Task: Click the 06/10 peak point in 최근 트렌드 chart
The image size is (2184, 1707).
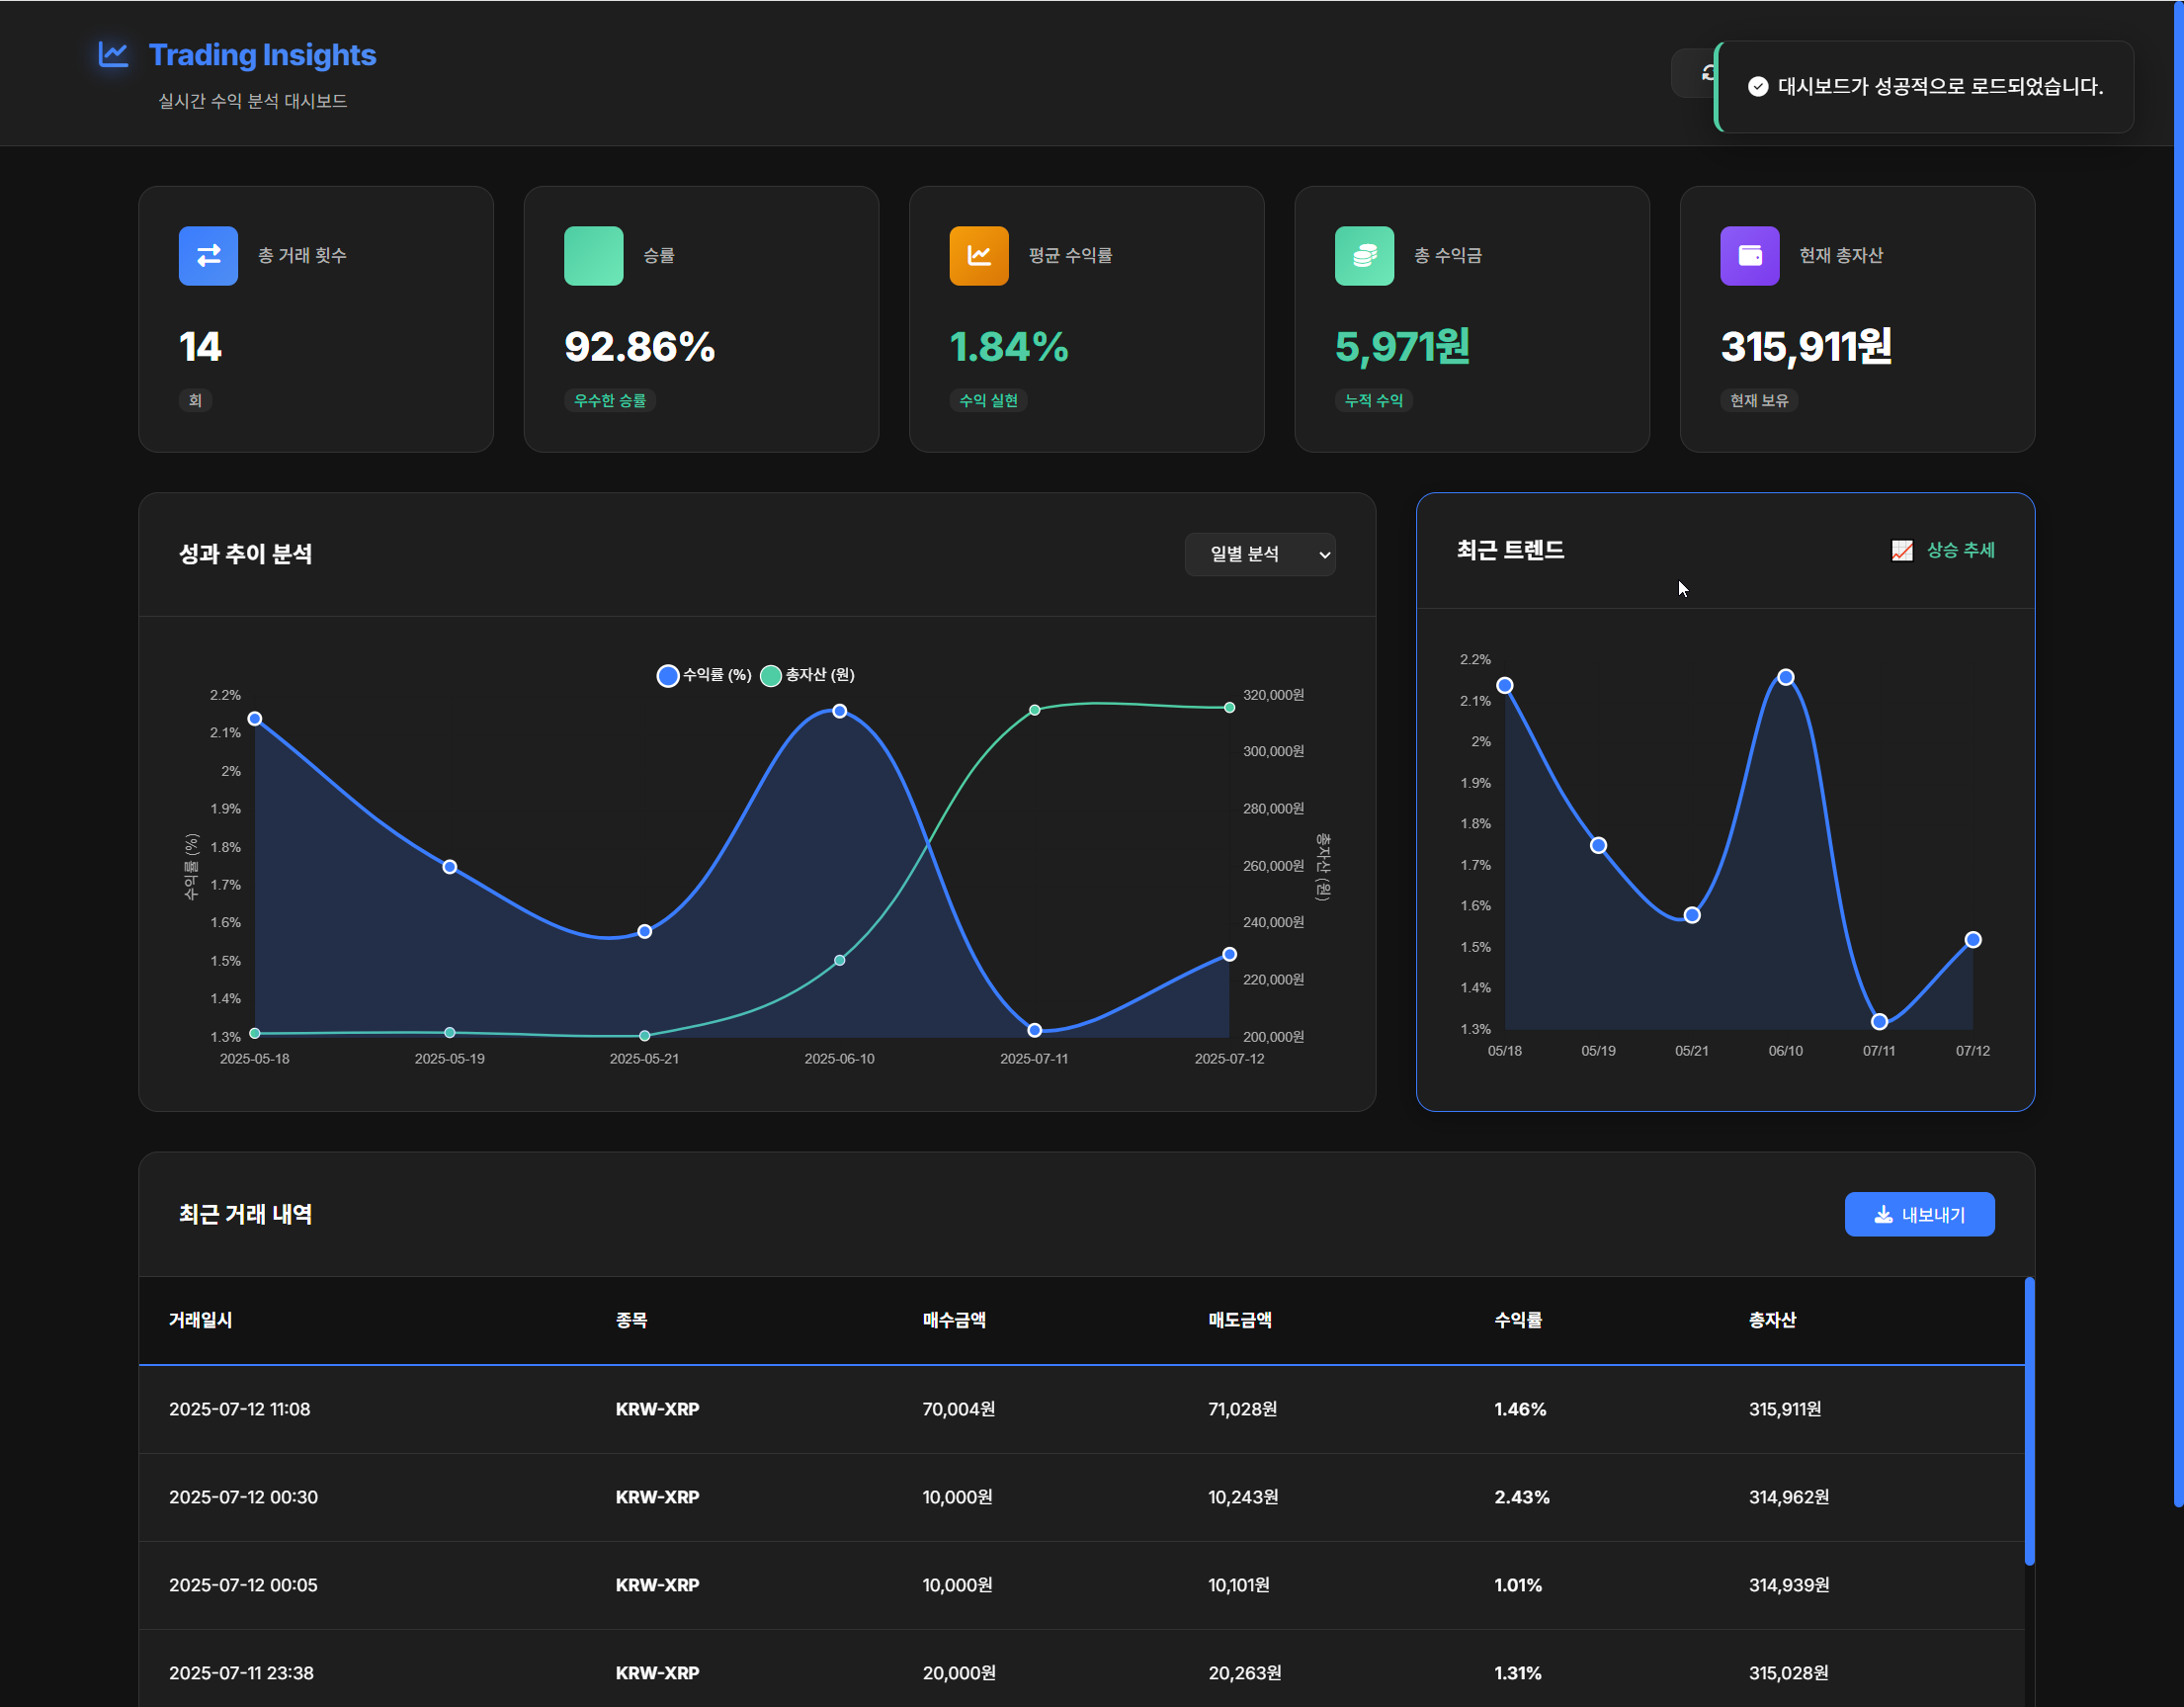Action: (1785, 678)
